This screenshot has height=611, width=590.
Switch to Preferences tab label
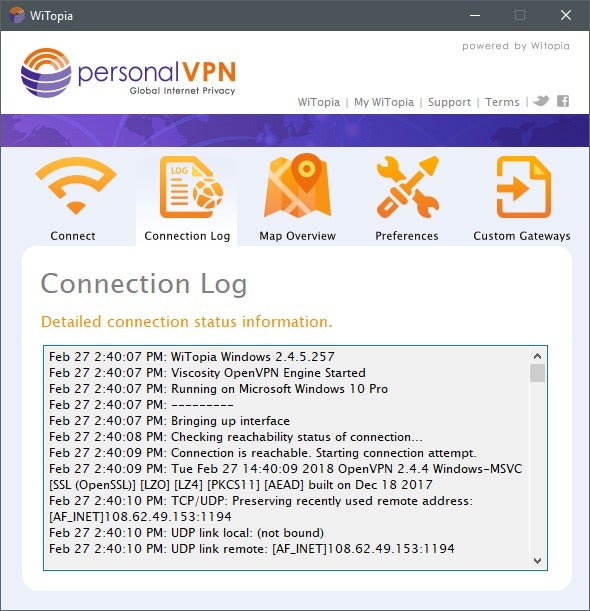(407, 236)
